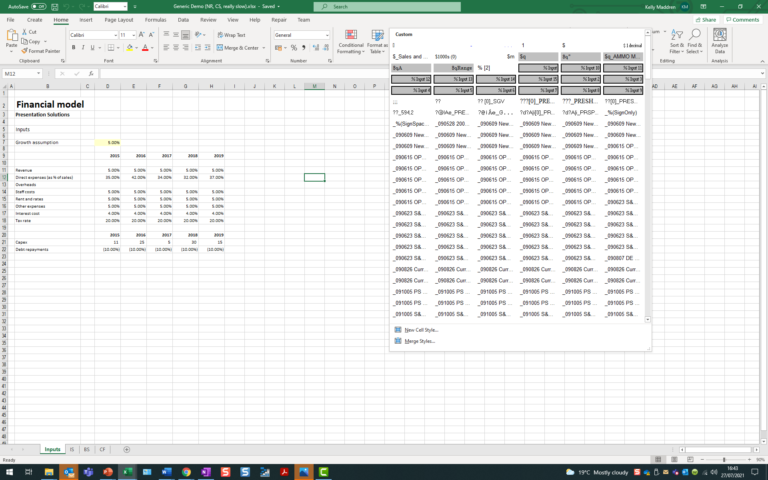The height and width of the screenshot is (480, 768).
Task: Click the font color red swatch
Action: (144, 47)
